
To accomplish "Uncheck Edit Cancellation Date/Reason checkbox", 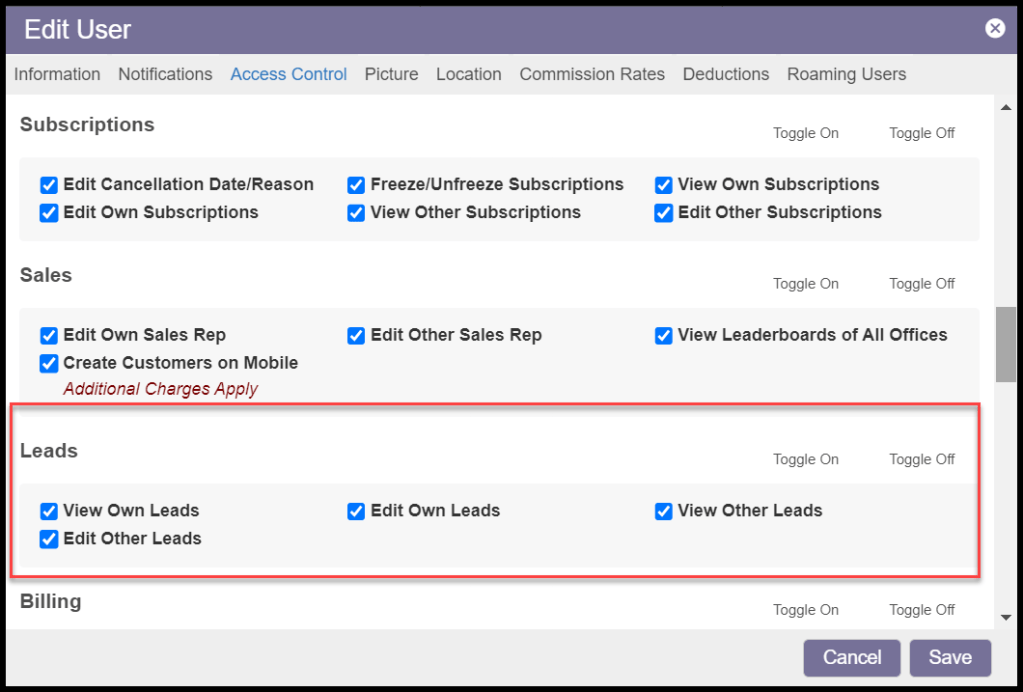I will tap(49, 185).
